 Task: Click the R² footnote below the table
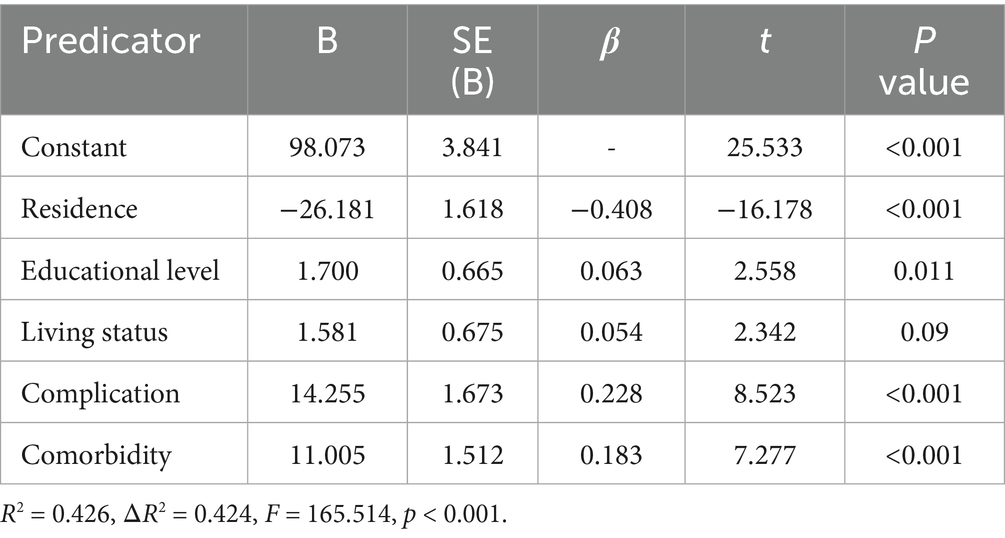[x=258, y=515]
